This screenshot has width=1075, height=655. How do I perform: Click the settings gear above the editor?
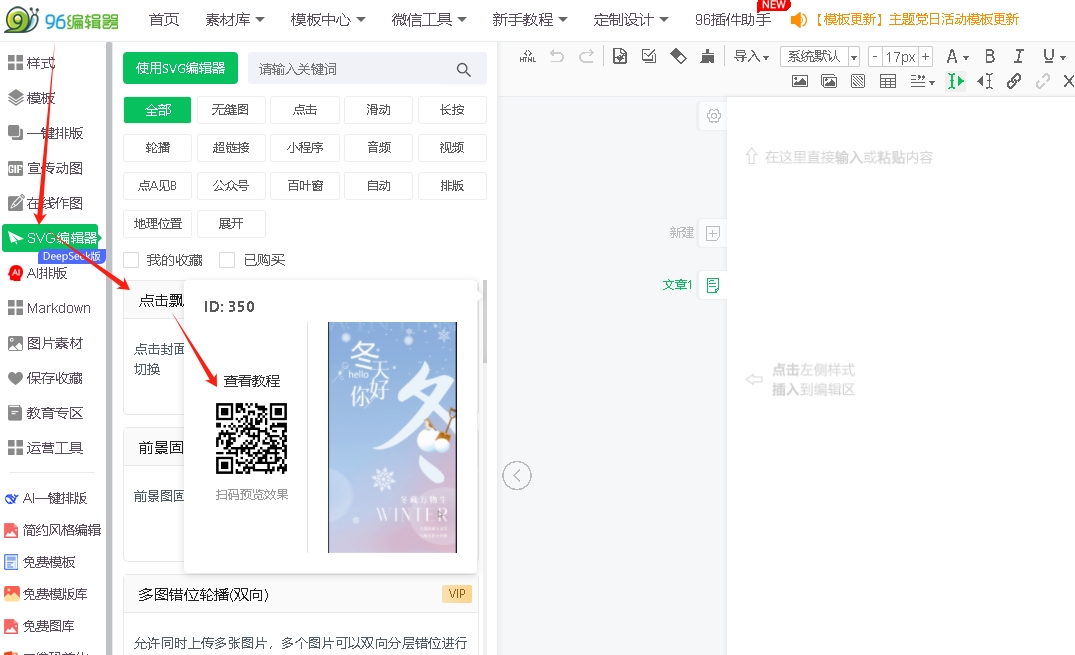(x=713, y=116)
